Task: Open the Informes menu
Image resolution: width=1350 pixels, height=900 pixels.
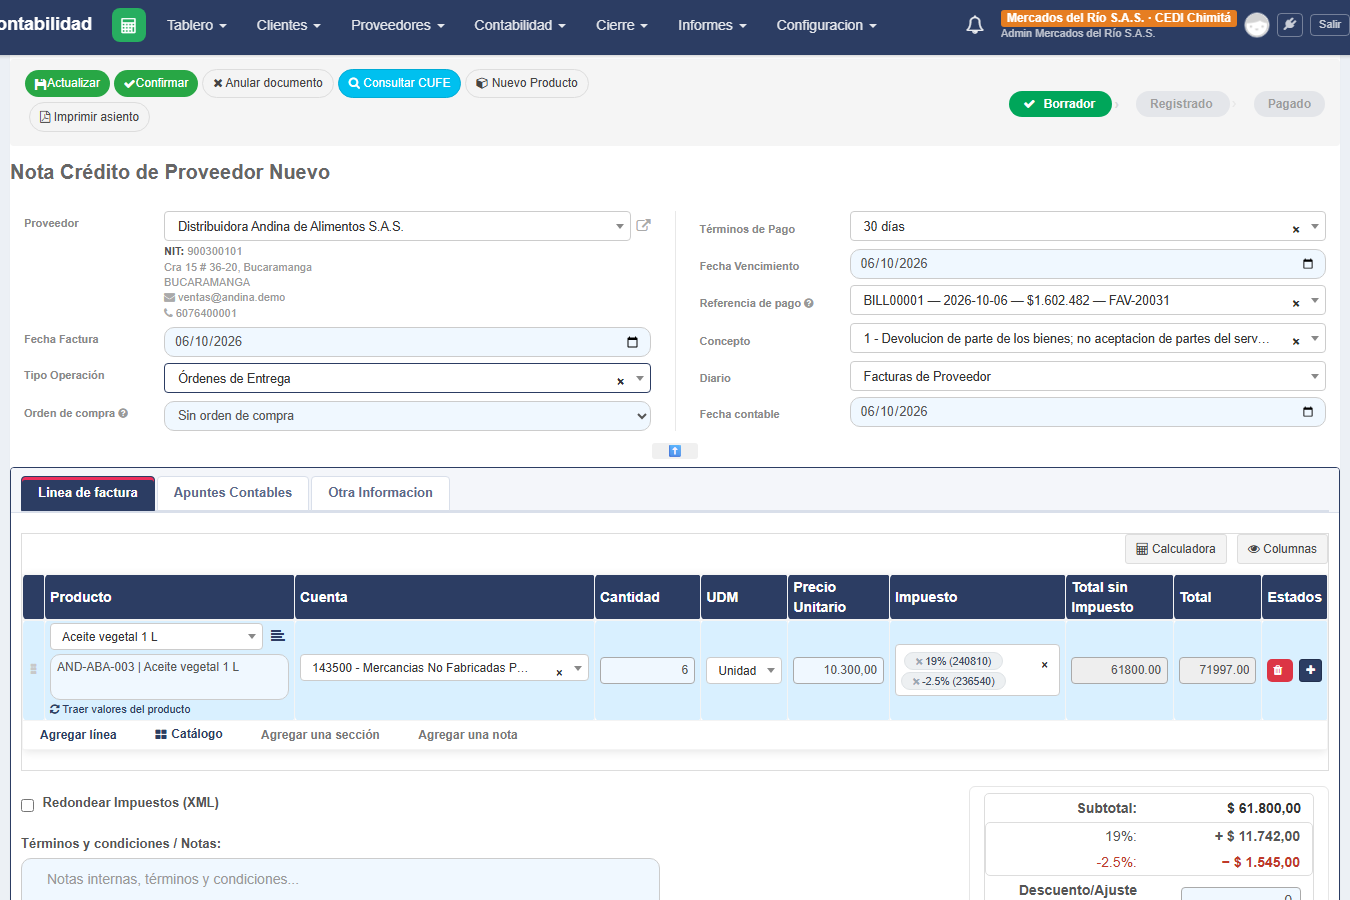Action: [712, 25]
